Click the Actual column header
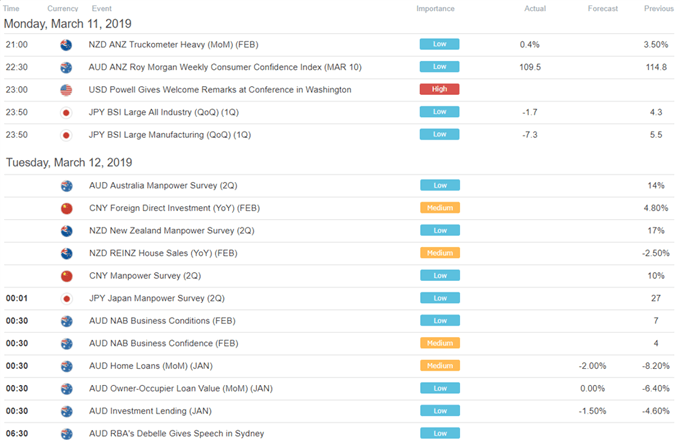The width and height of the screenshot is (680, 440). tap(535, 8)
